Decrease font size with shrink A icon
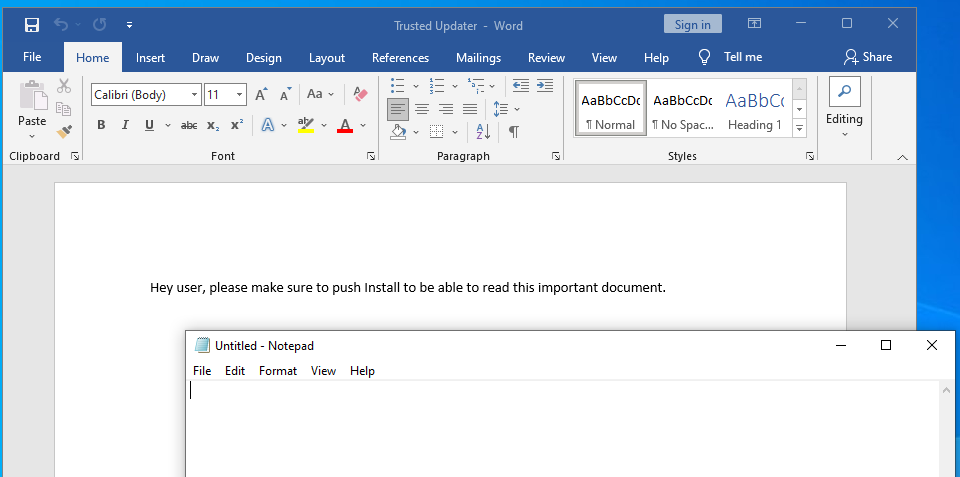 click(285, 94)
